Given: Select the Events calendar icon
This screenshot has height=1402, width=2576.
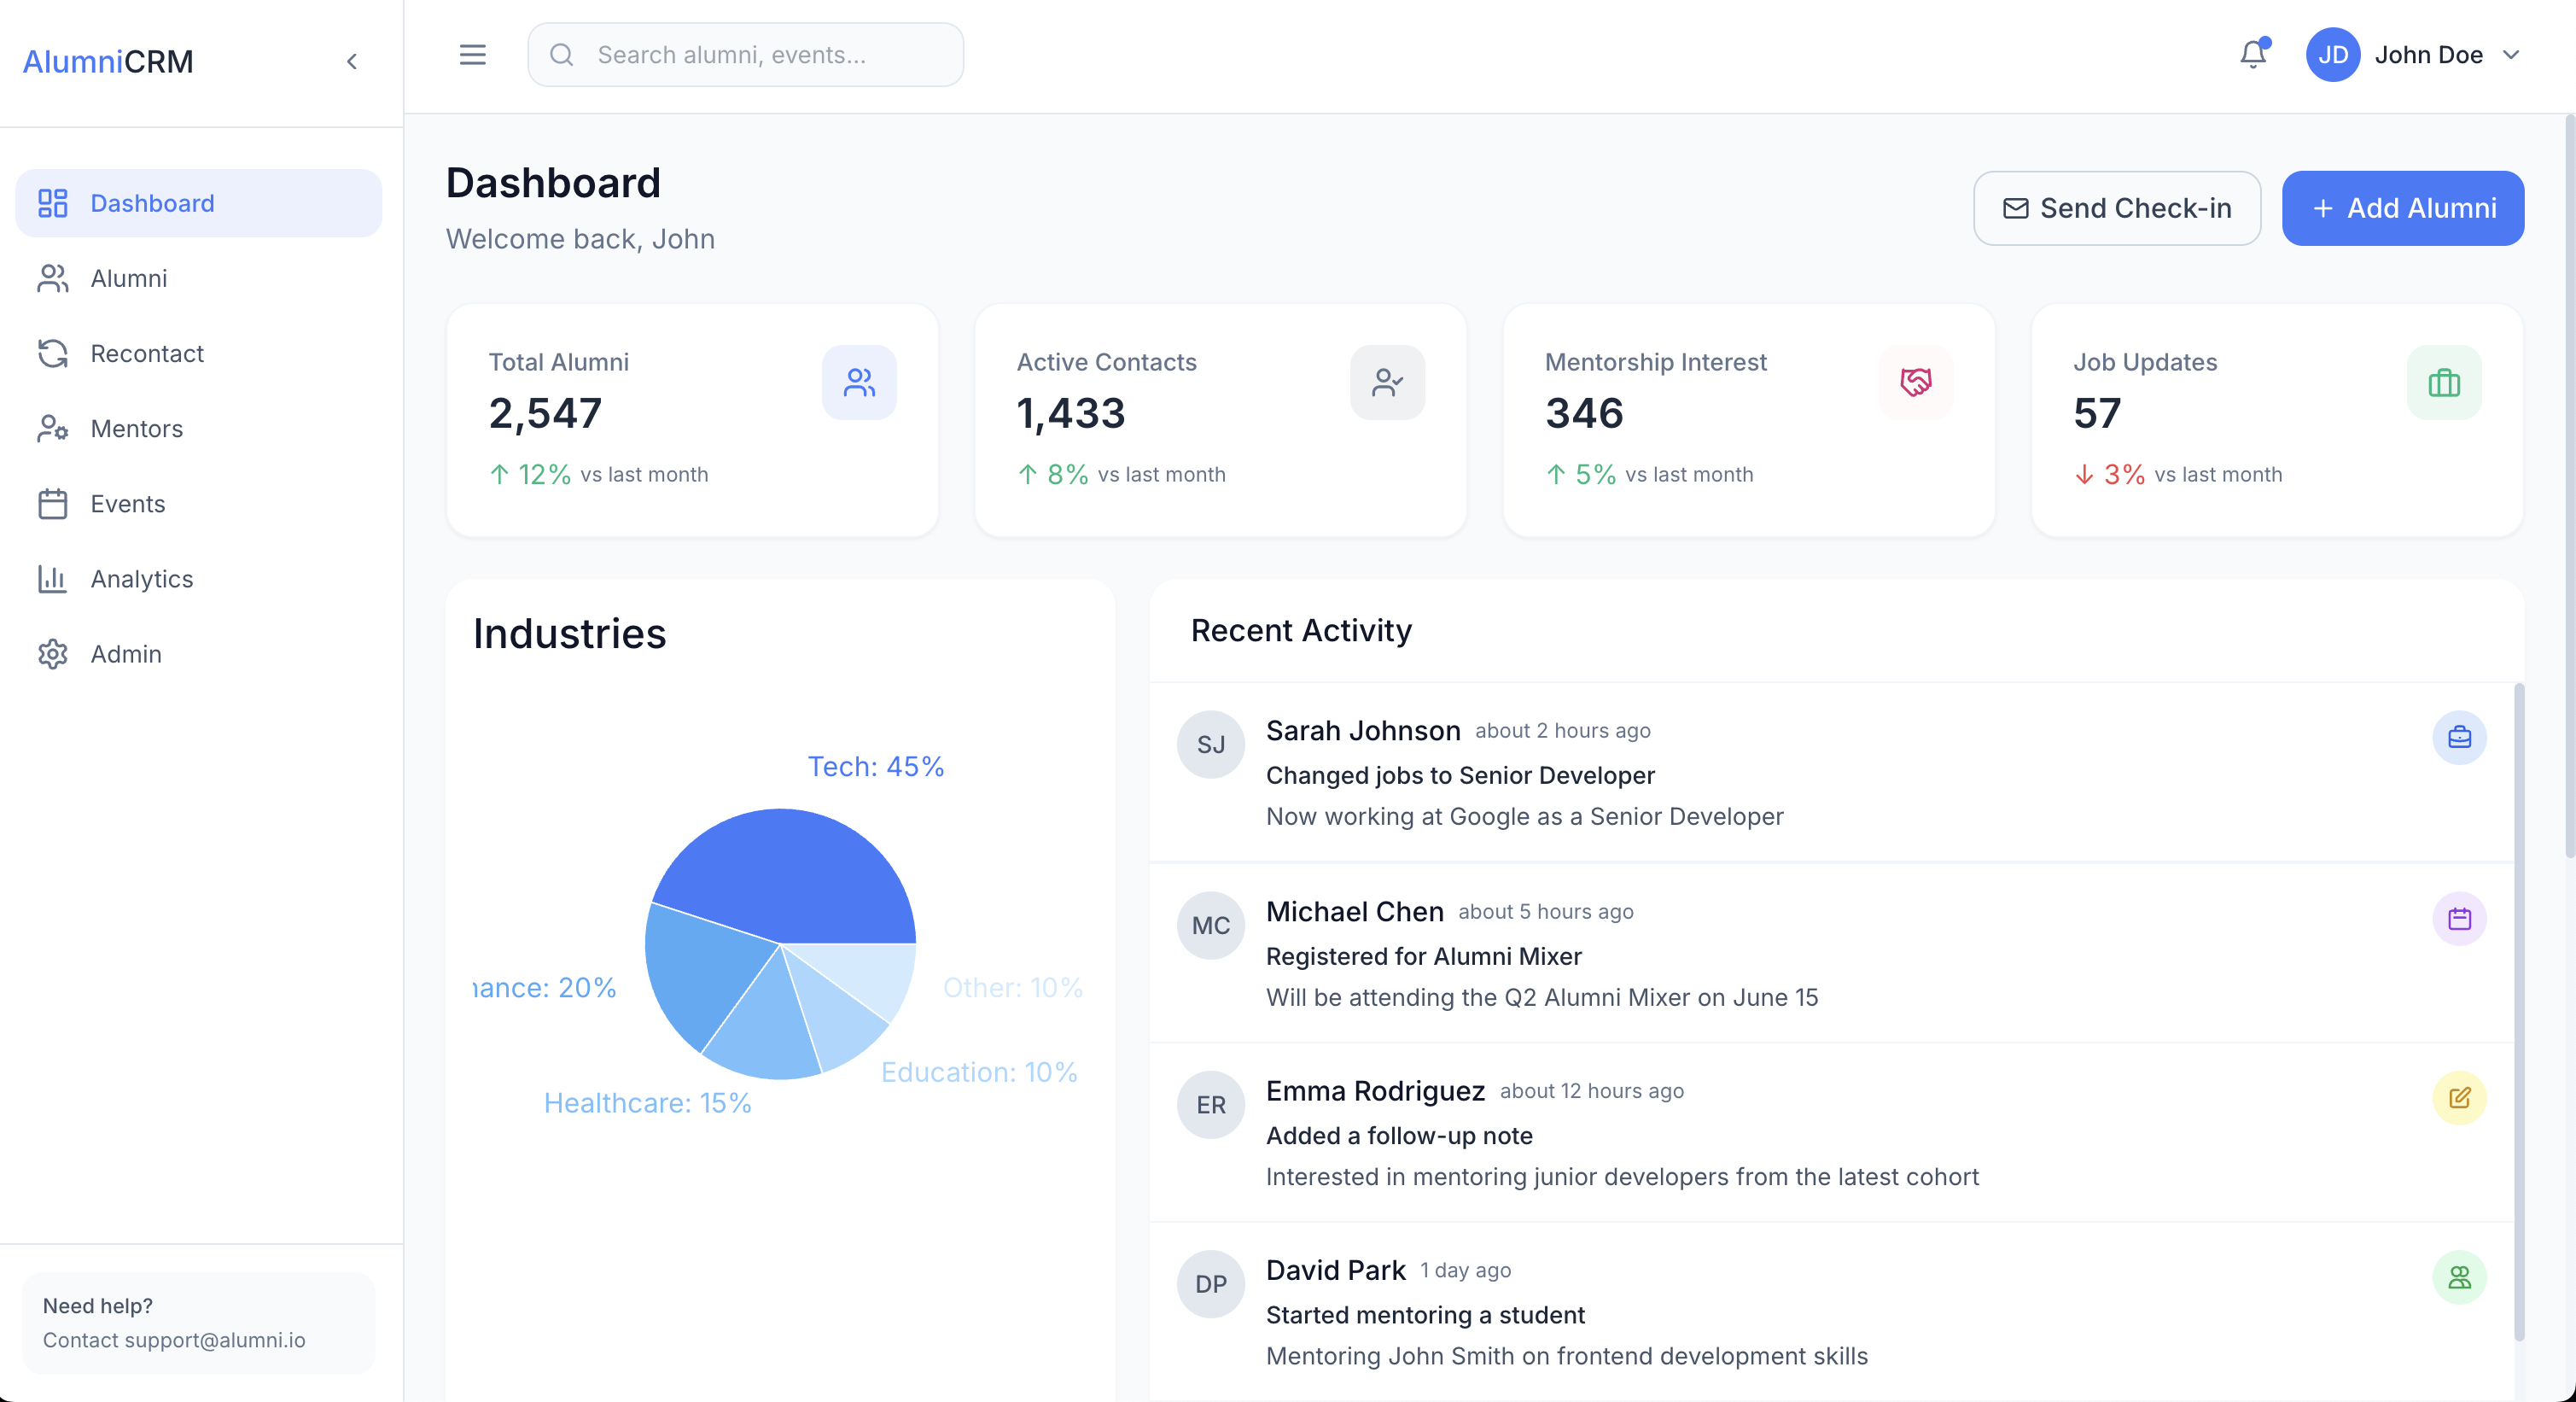Looking at the screenshot, I should click(x=53, y=504).
